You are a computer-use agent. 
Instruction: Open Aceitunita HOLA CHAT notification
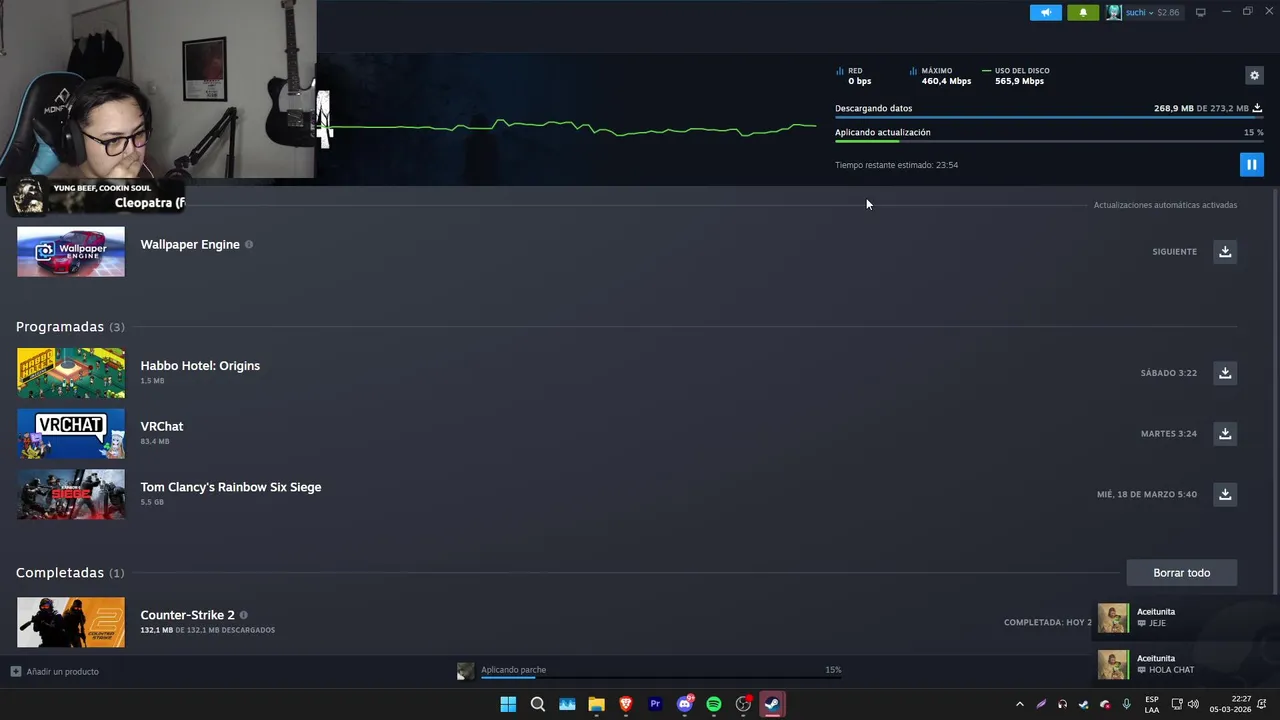point(1186,664)
